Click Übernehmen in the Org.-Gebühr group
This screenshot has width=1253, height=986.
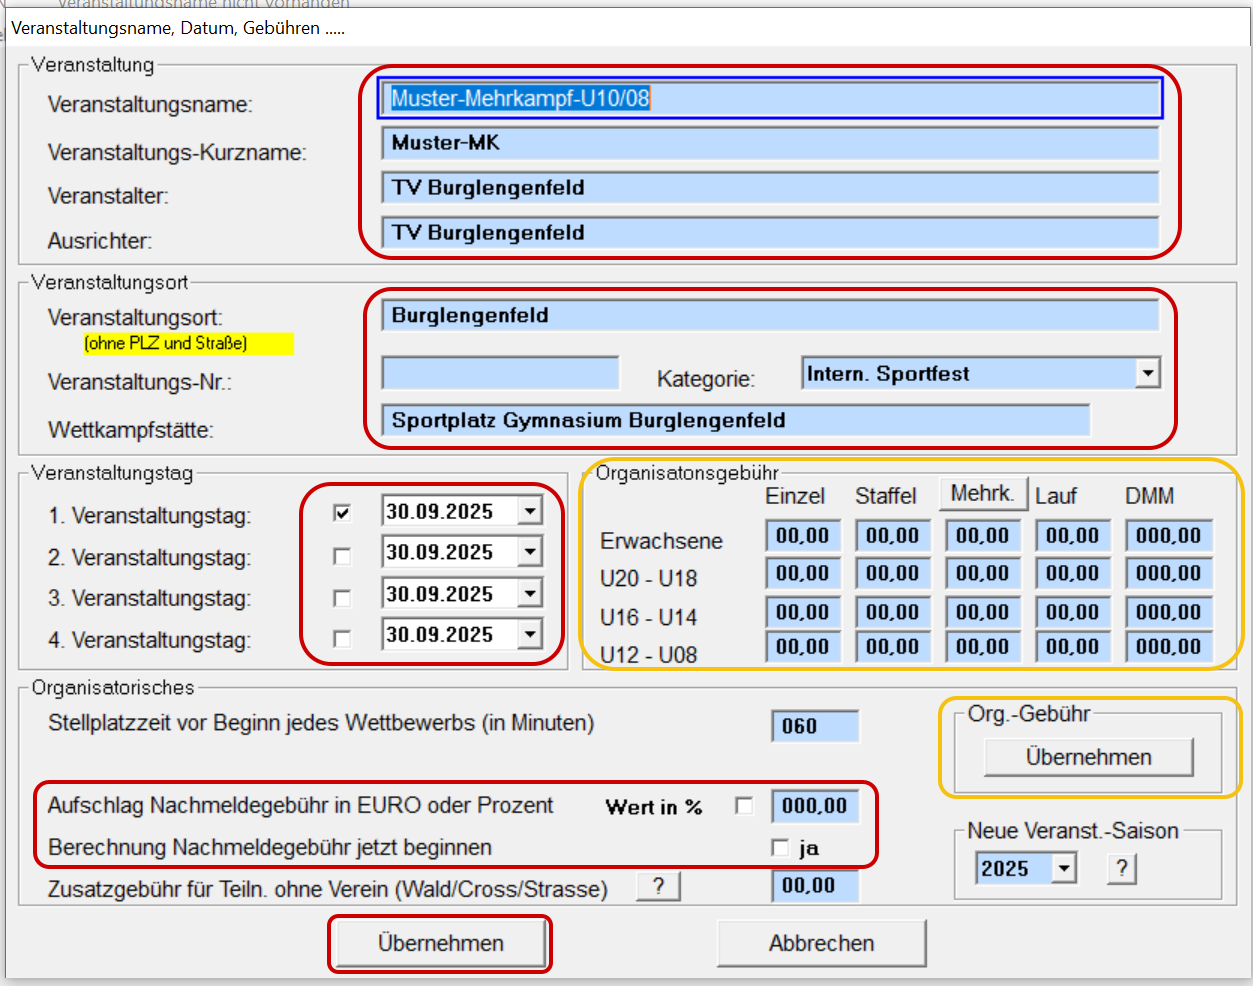click(x=1088, y=757)
